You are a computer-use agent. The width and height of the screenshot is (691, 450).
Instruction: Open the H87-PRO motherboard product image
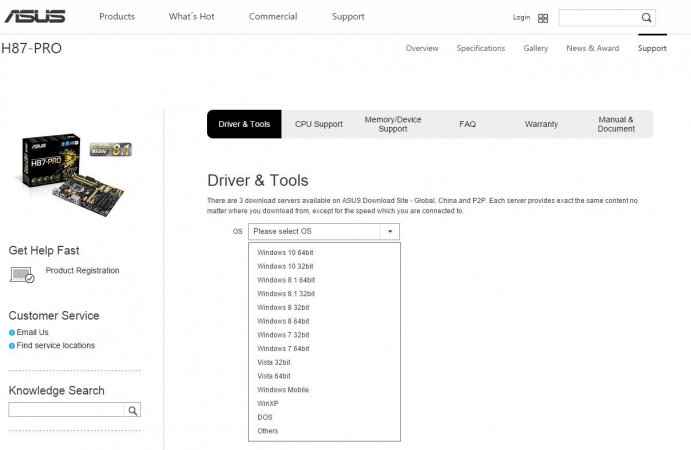point(70,175)
